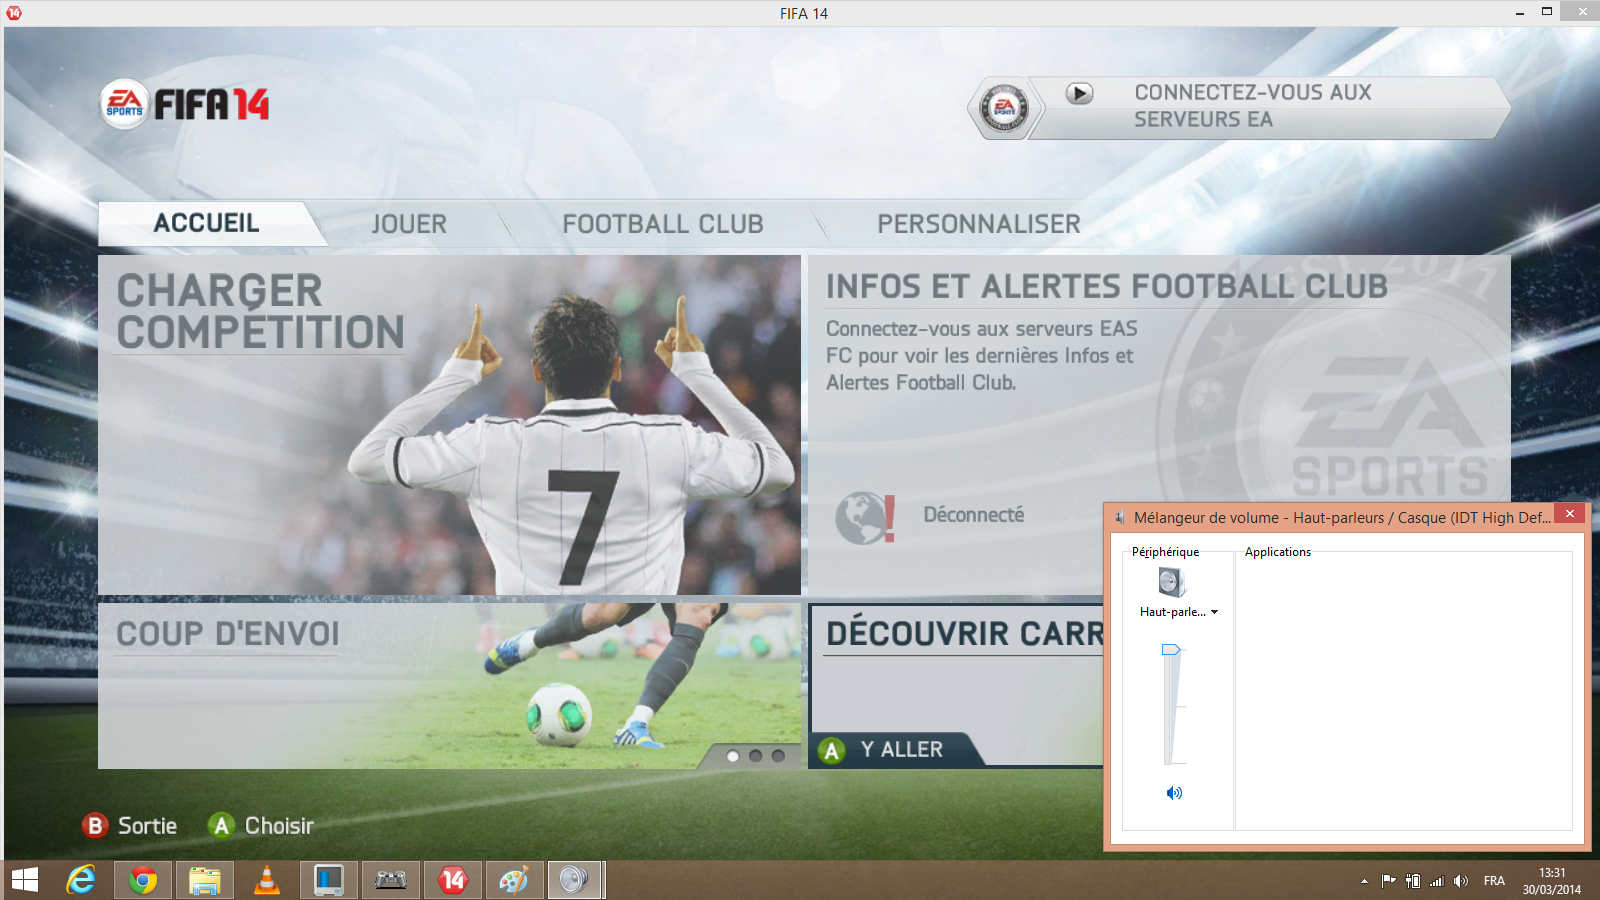Click the Sortie label
The height and width of the screenshot is (900, 1600).
147,826
